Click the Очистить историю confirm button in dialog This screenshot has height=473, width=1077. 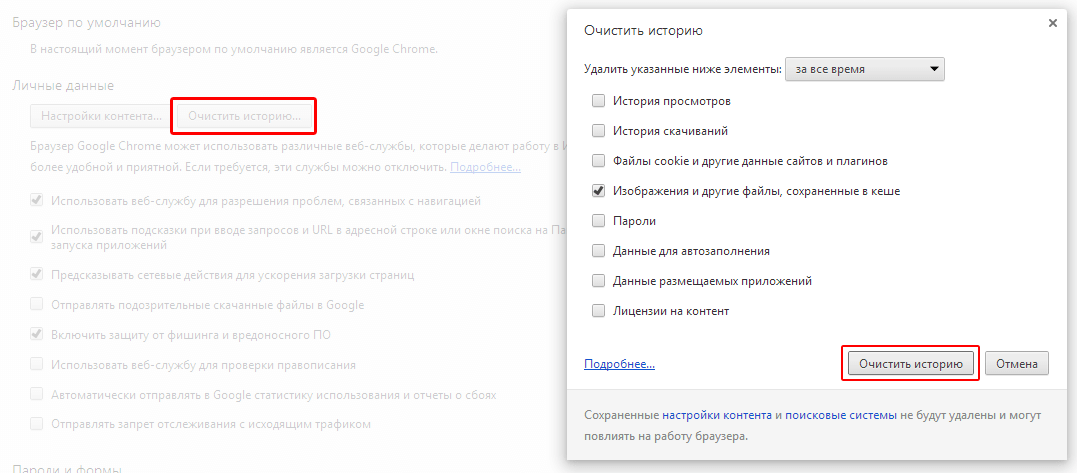[909, 364]
